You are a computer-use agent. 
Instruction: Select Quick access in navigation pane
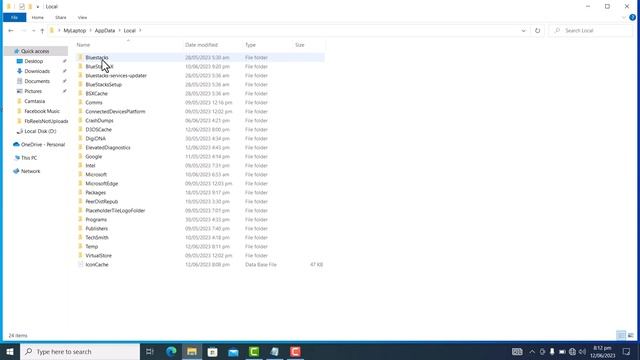point(35,51)
